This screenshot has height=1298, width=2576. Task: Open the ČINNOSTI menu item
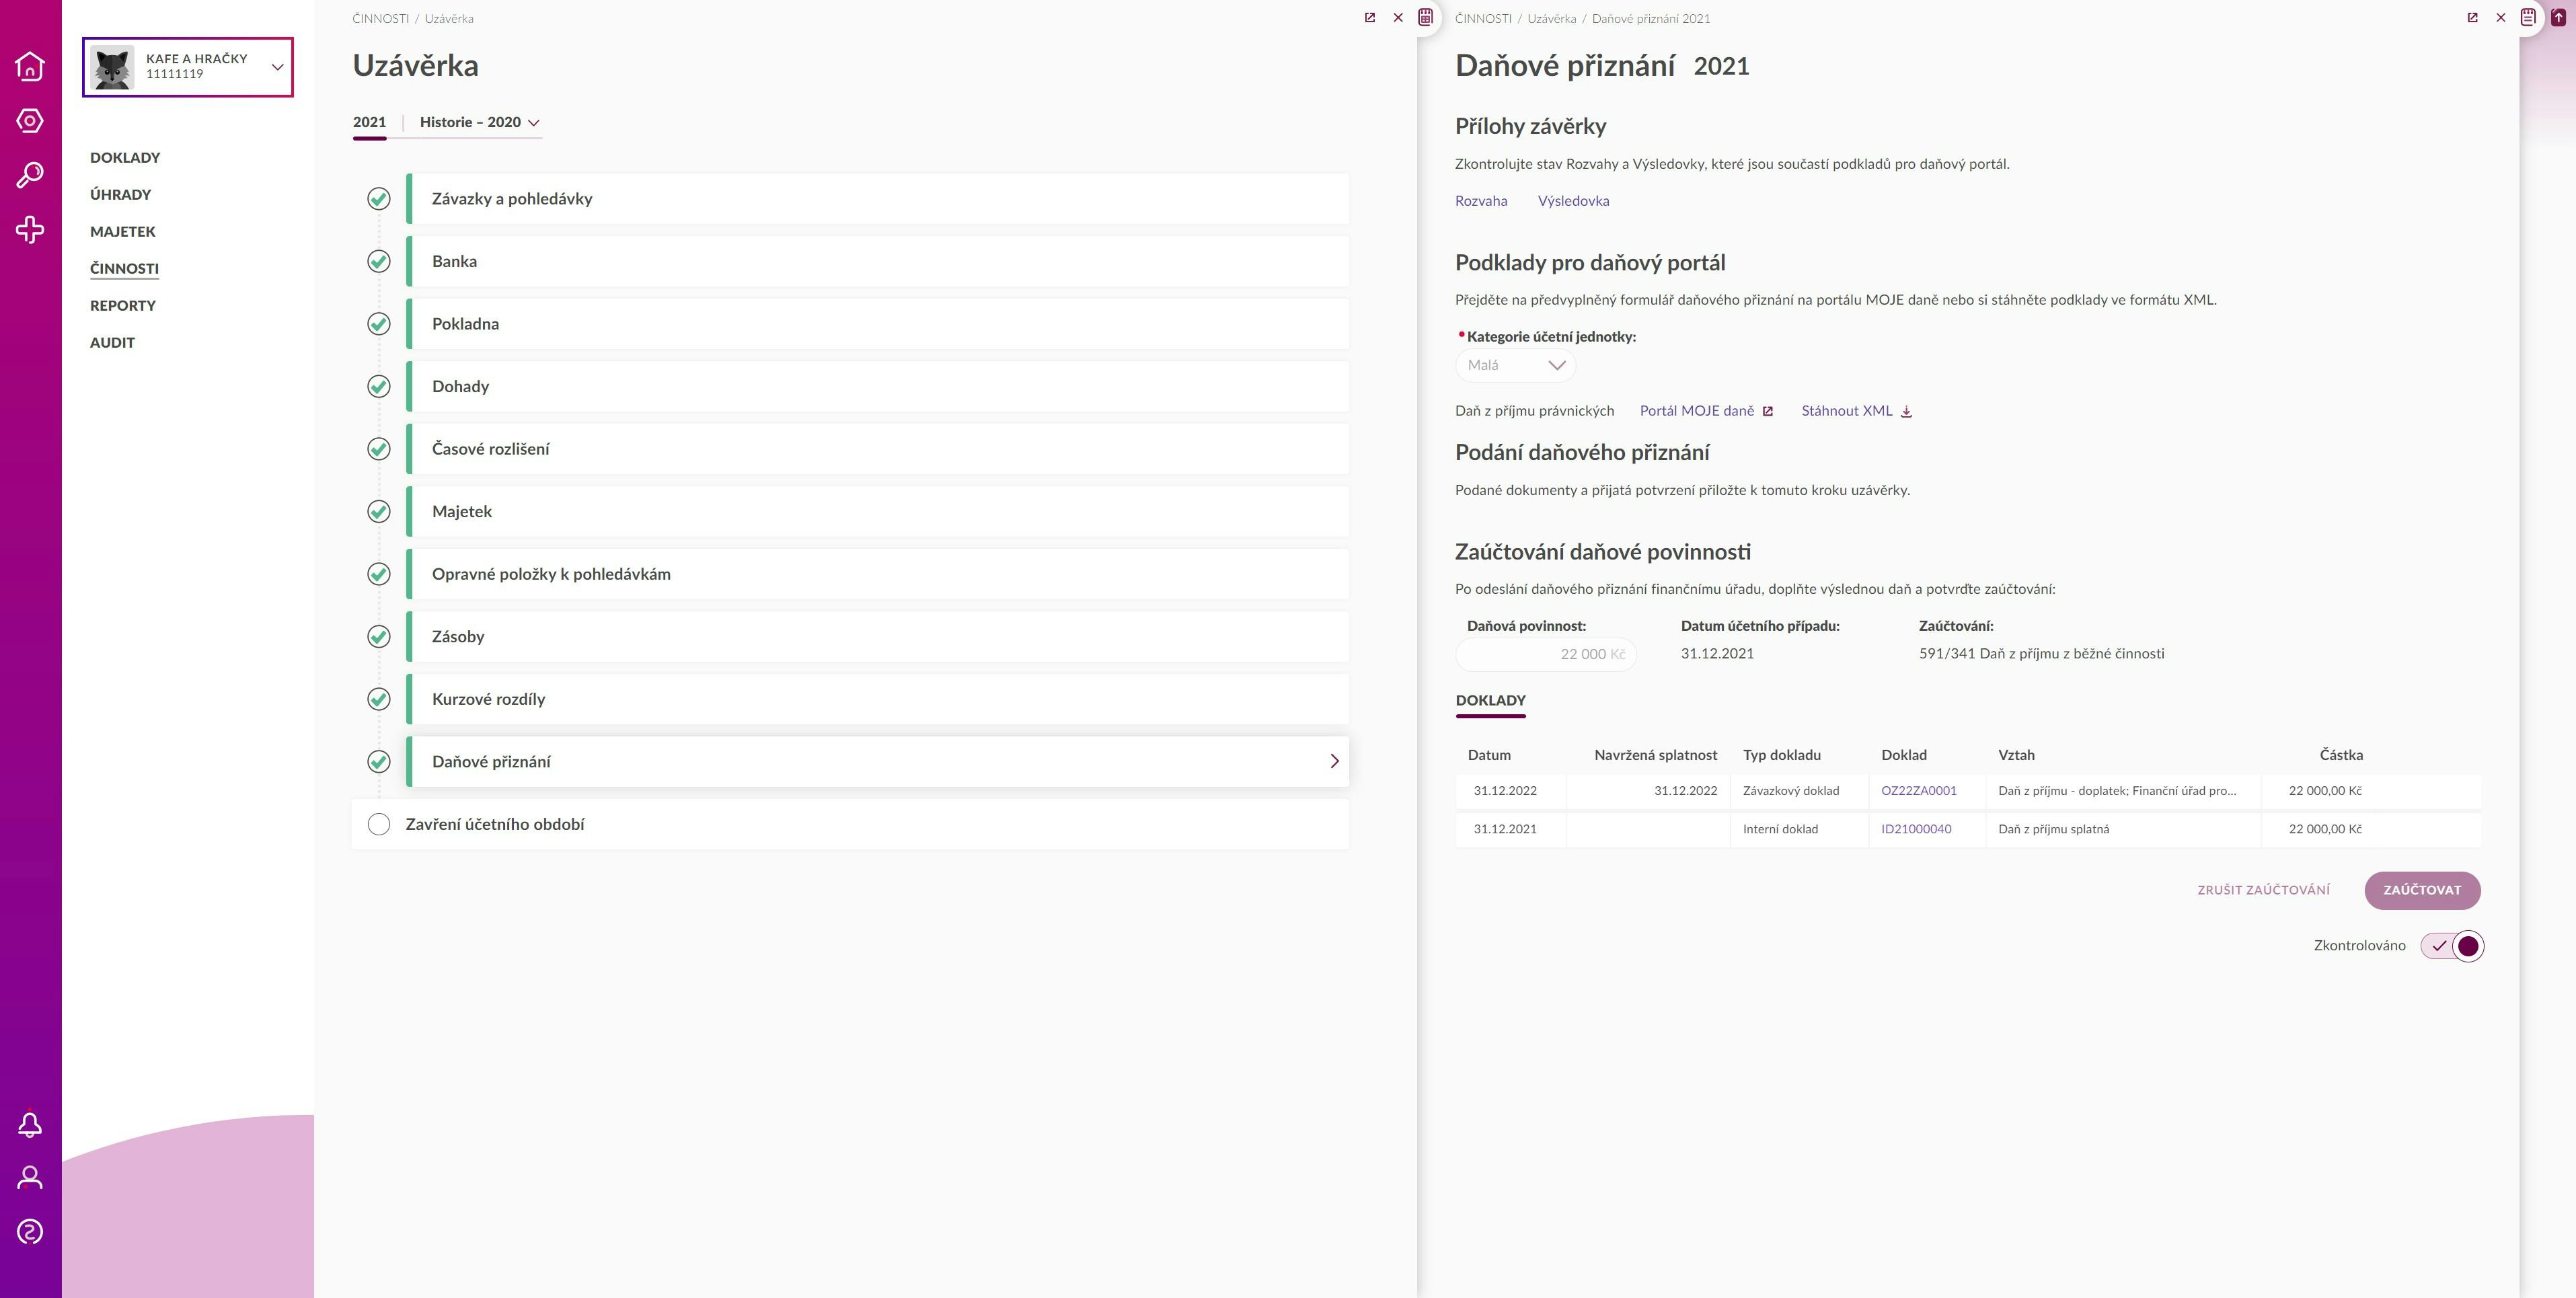point(124,269)
